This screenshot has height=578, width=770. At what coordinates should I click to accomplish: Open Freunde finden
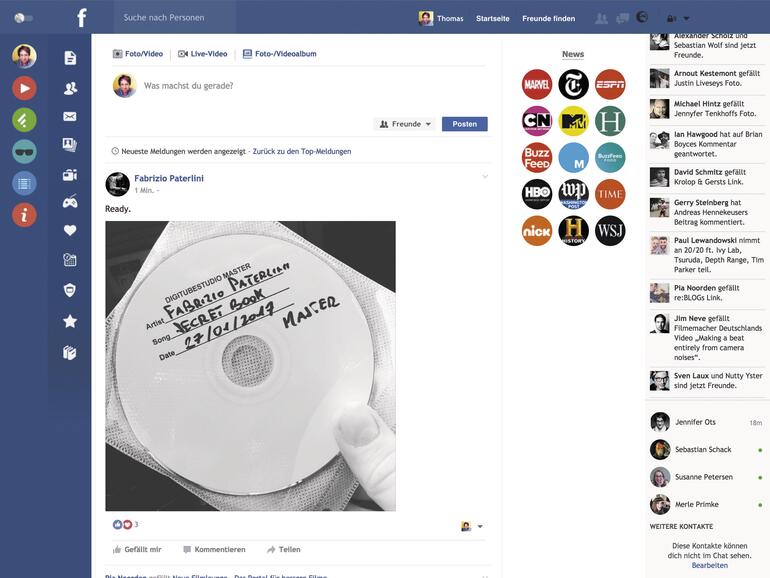pos(549,19)
